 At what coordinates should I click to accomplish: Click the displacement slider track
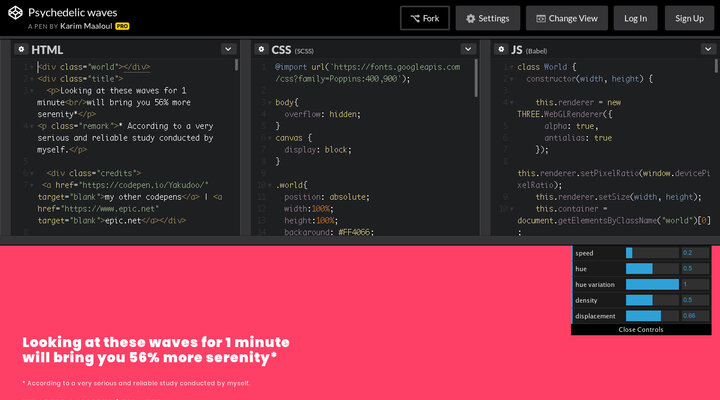click(651, 316)
